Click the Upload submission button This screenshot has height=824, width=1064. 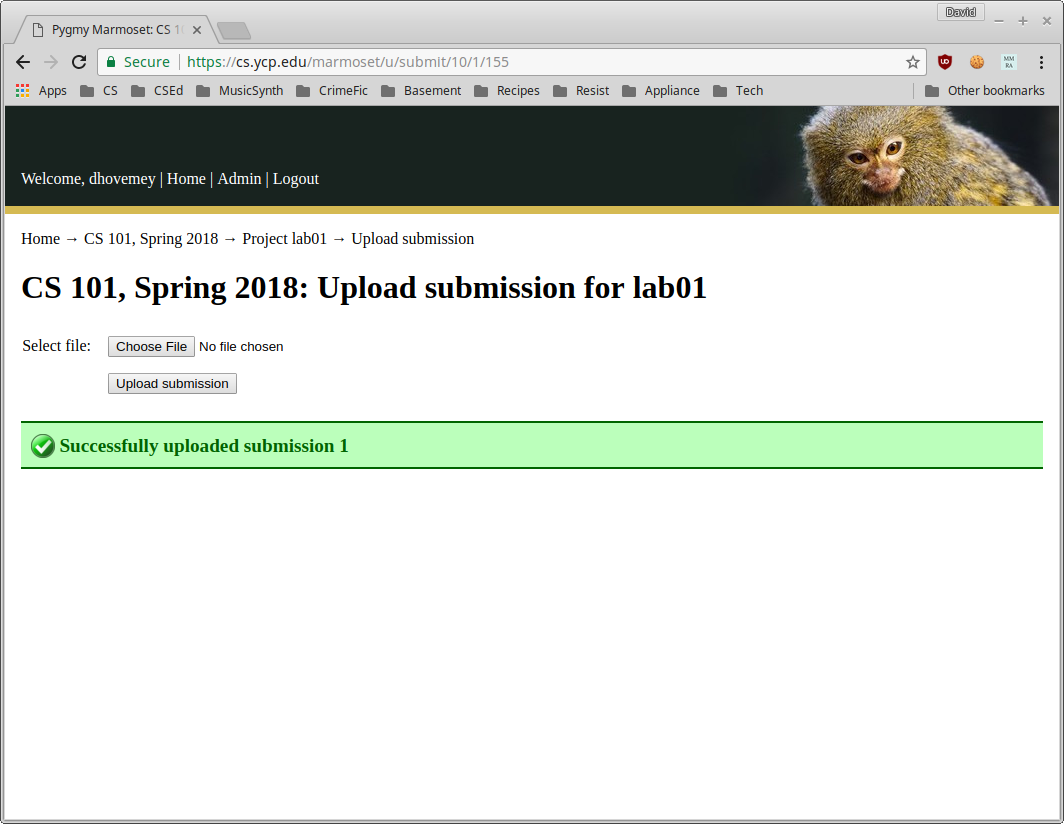pos(172,383)
